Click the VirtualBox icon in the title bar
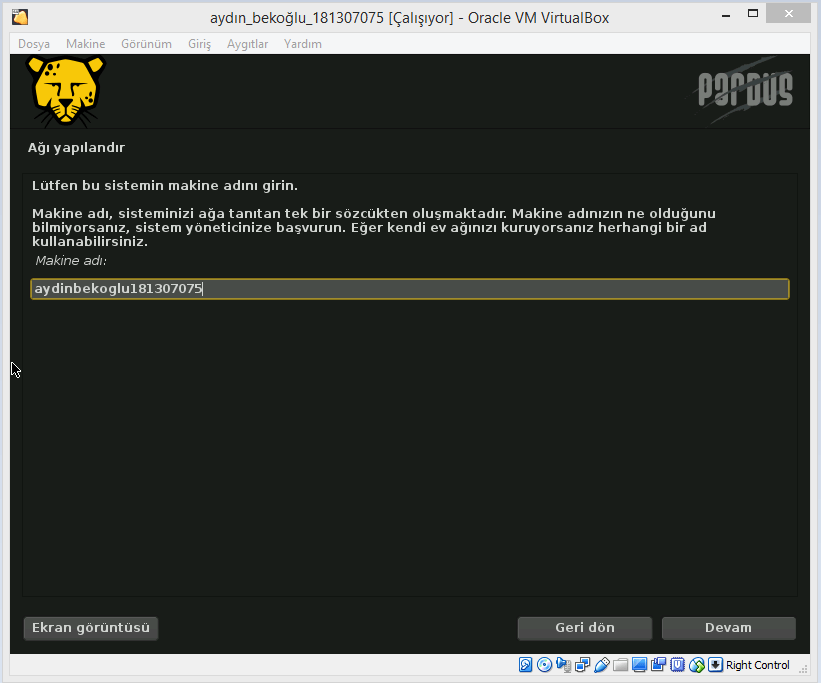821x683 pixels. click(20, 17)
